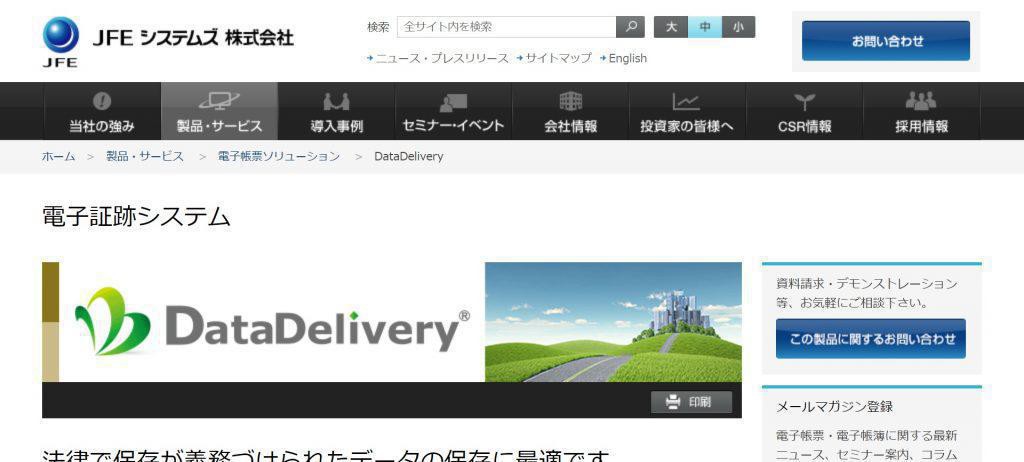Open the 当社の強み menu
1024x462 pixels.
[102, 111]
